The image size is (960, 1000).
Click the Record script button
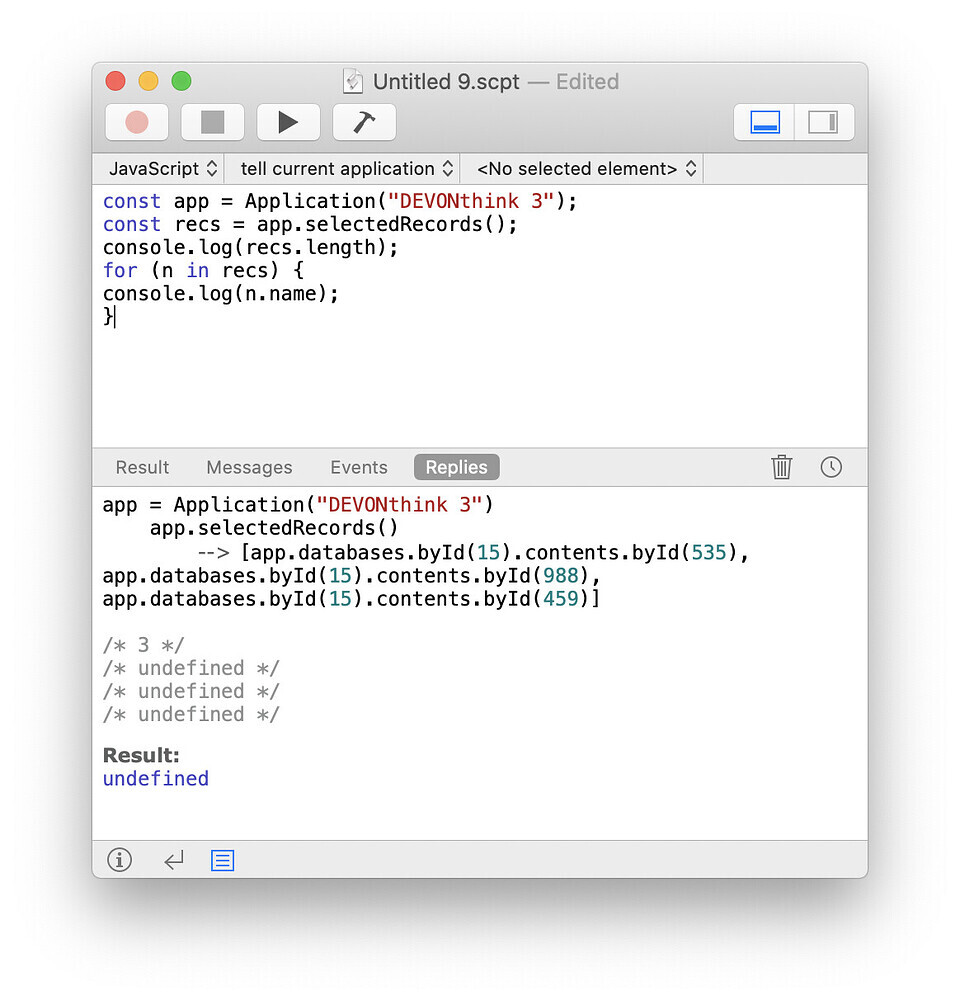click(x=137, y=122)
